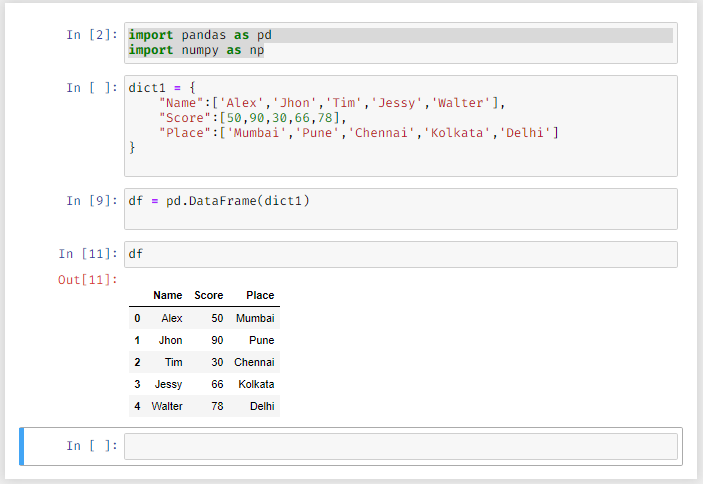Click the dict1 definition code cell
703x484 pixels.
400,126
